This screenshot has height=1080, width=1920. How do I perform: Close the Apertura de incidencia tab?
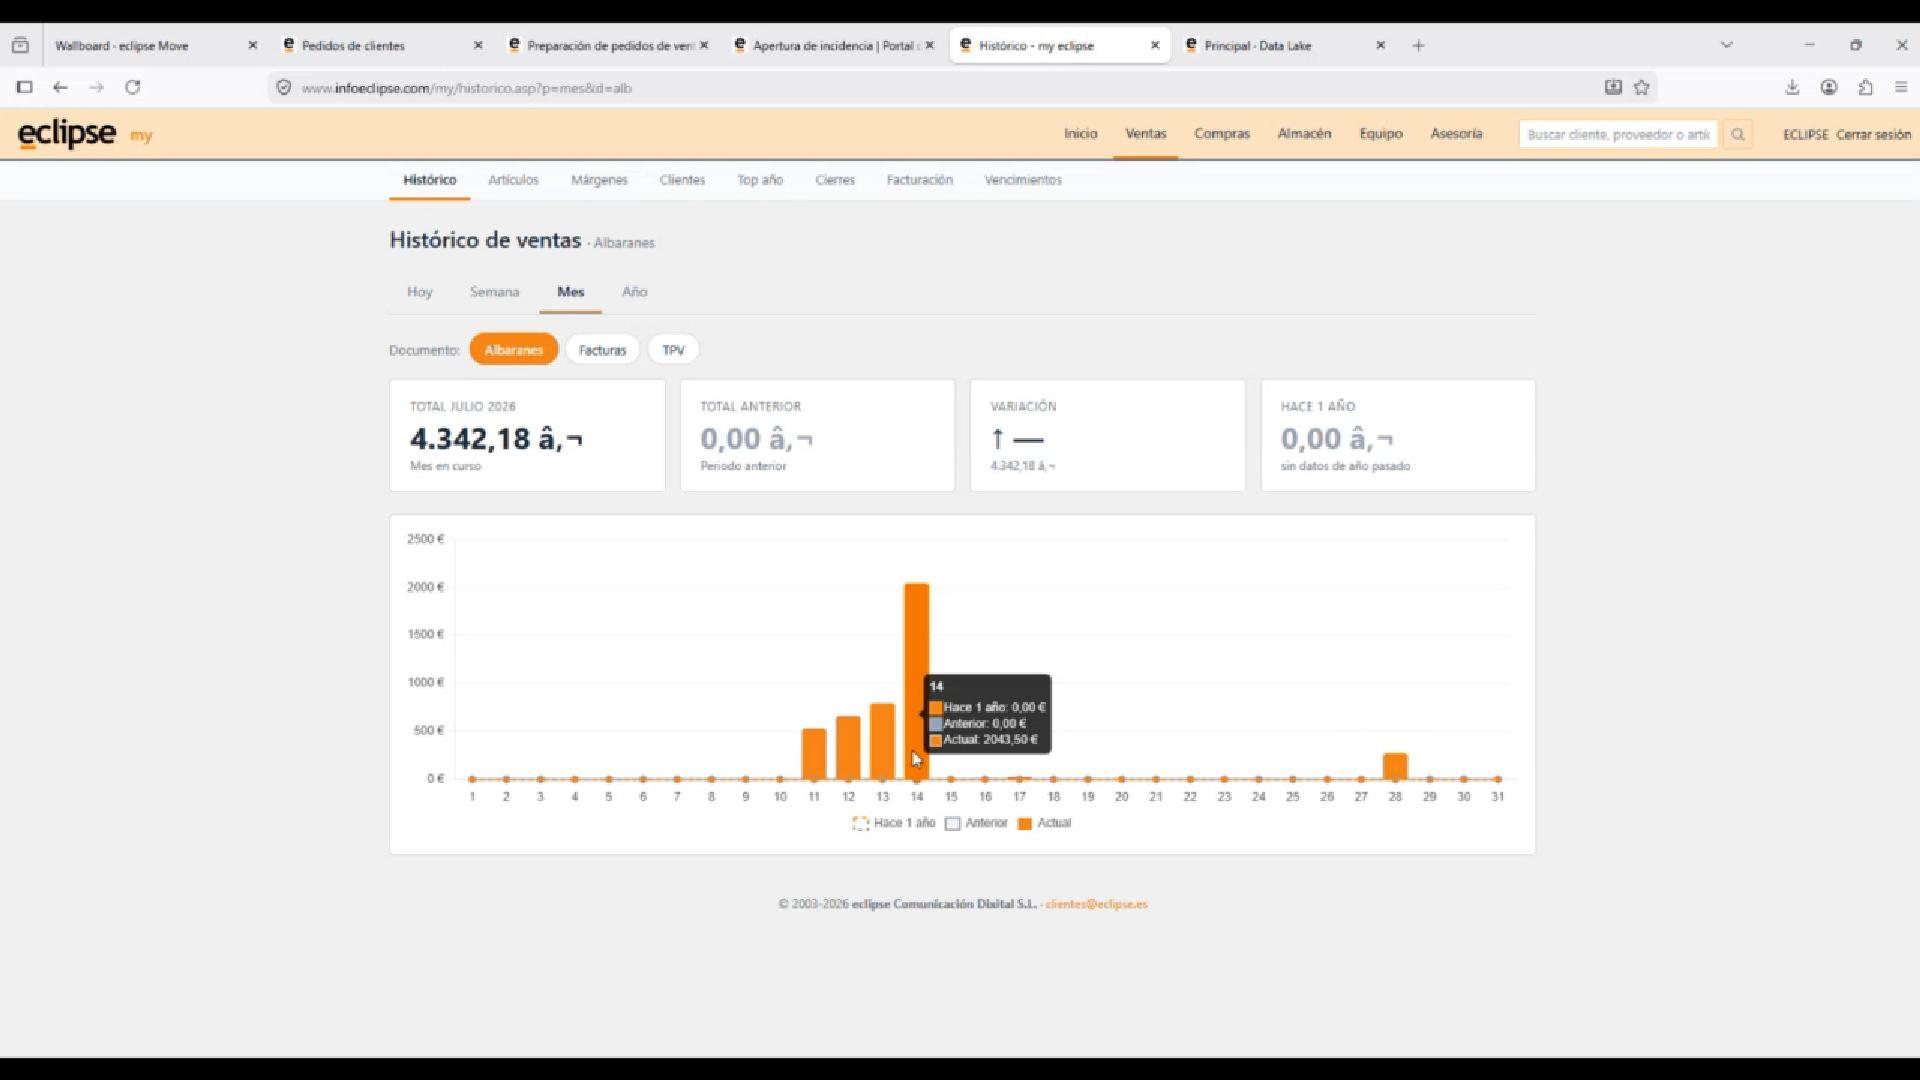pos(929,45)
